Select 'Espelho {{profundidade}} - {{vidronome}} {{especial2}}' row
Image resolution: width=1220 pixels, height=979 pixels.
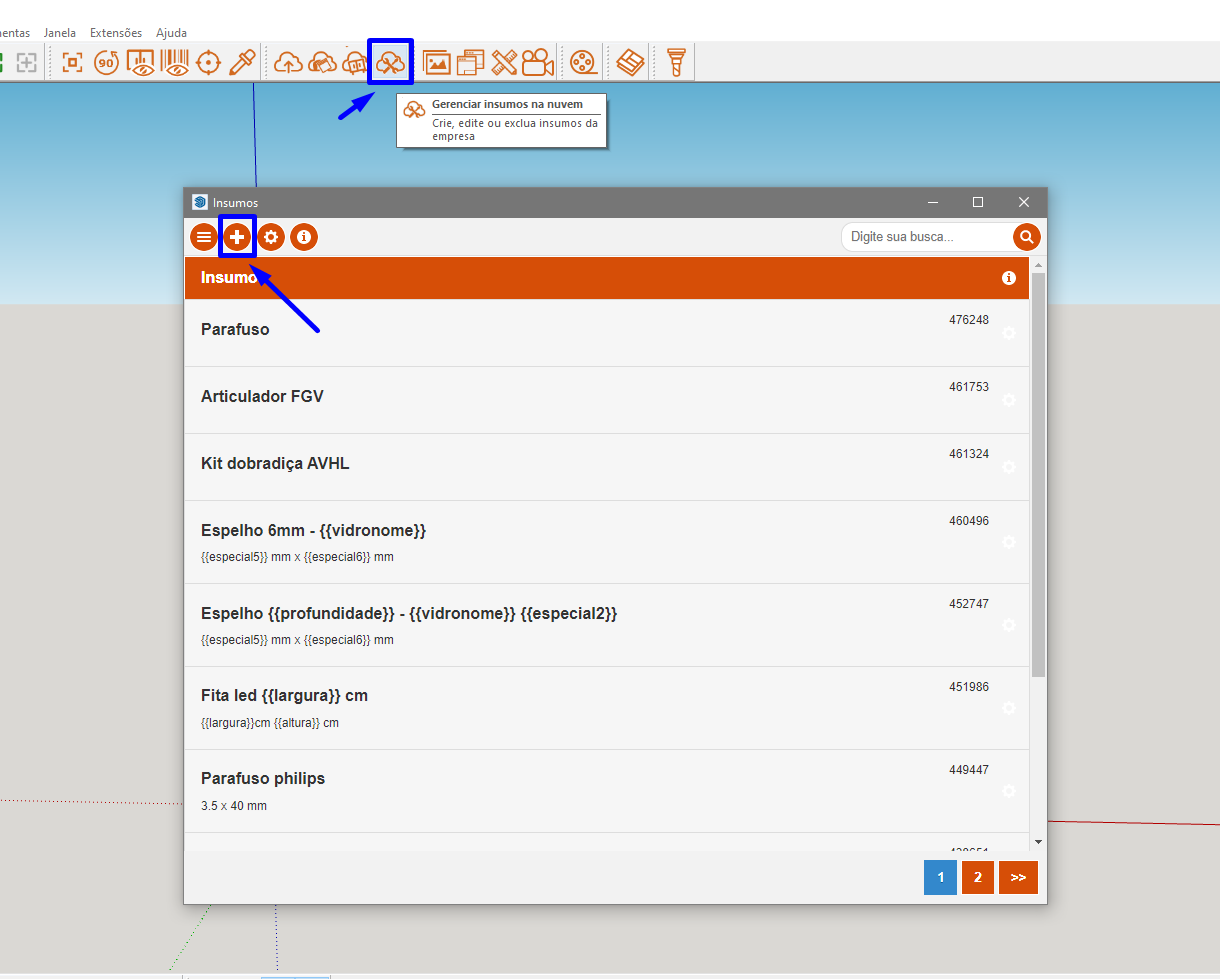pos(607,625)
